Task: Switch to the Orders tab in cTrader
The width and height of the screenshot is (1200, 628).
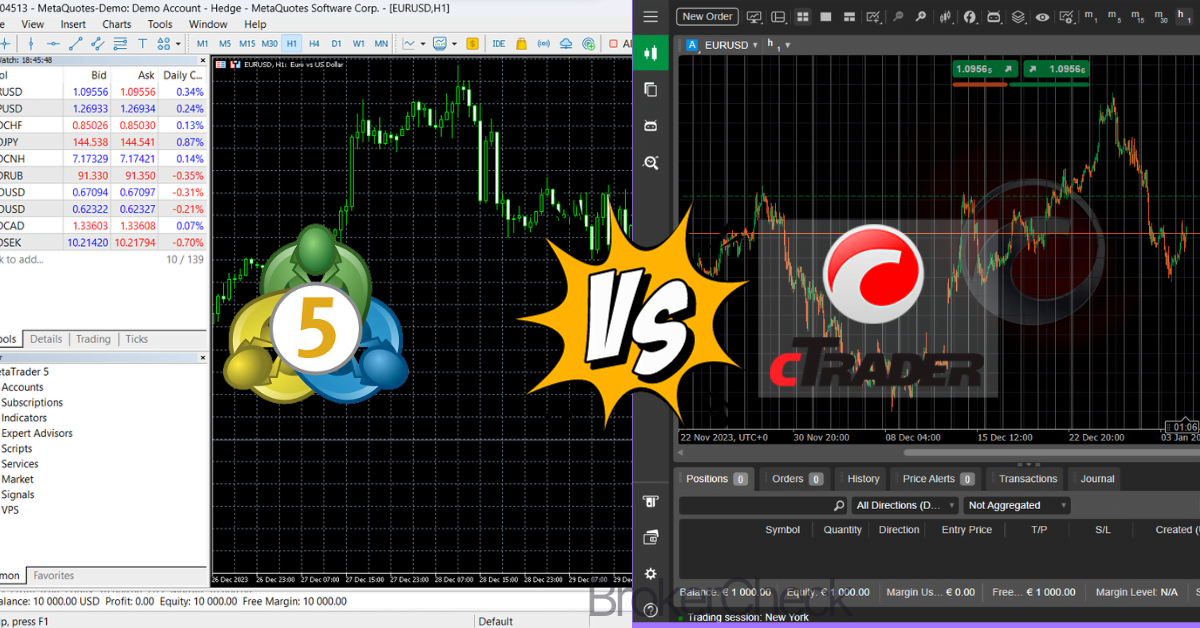Action: 797,479
